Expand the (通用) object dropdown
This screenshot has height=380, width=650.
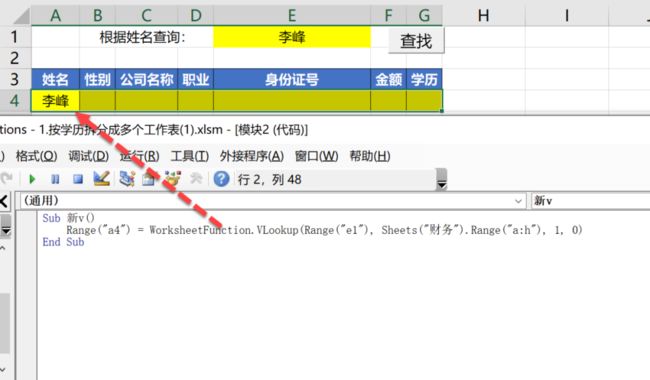[518, 201]
